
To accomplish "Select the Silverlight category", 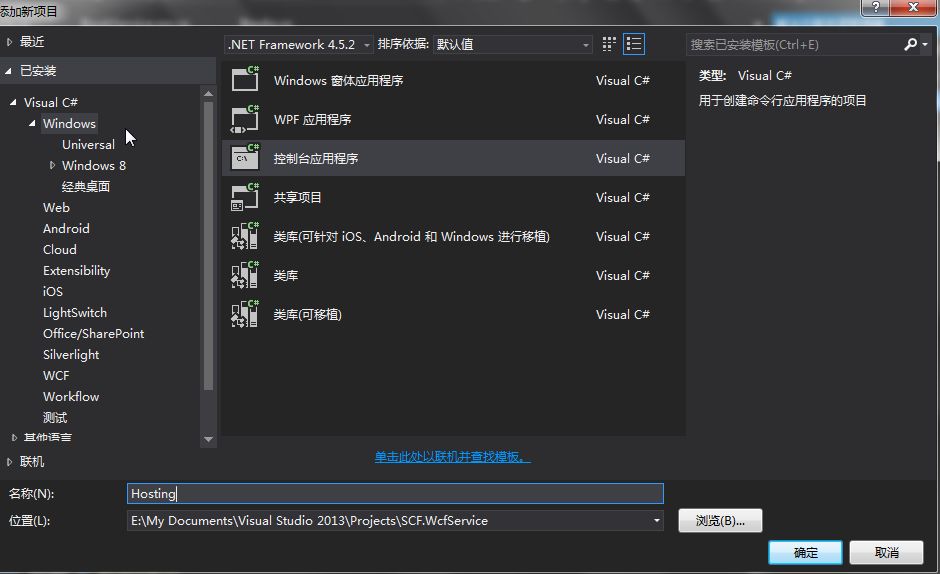I will [71, 354].
